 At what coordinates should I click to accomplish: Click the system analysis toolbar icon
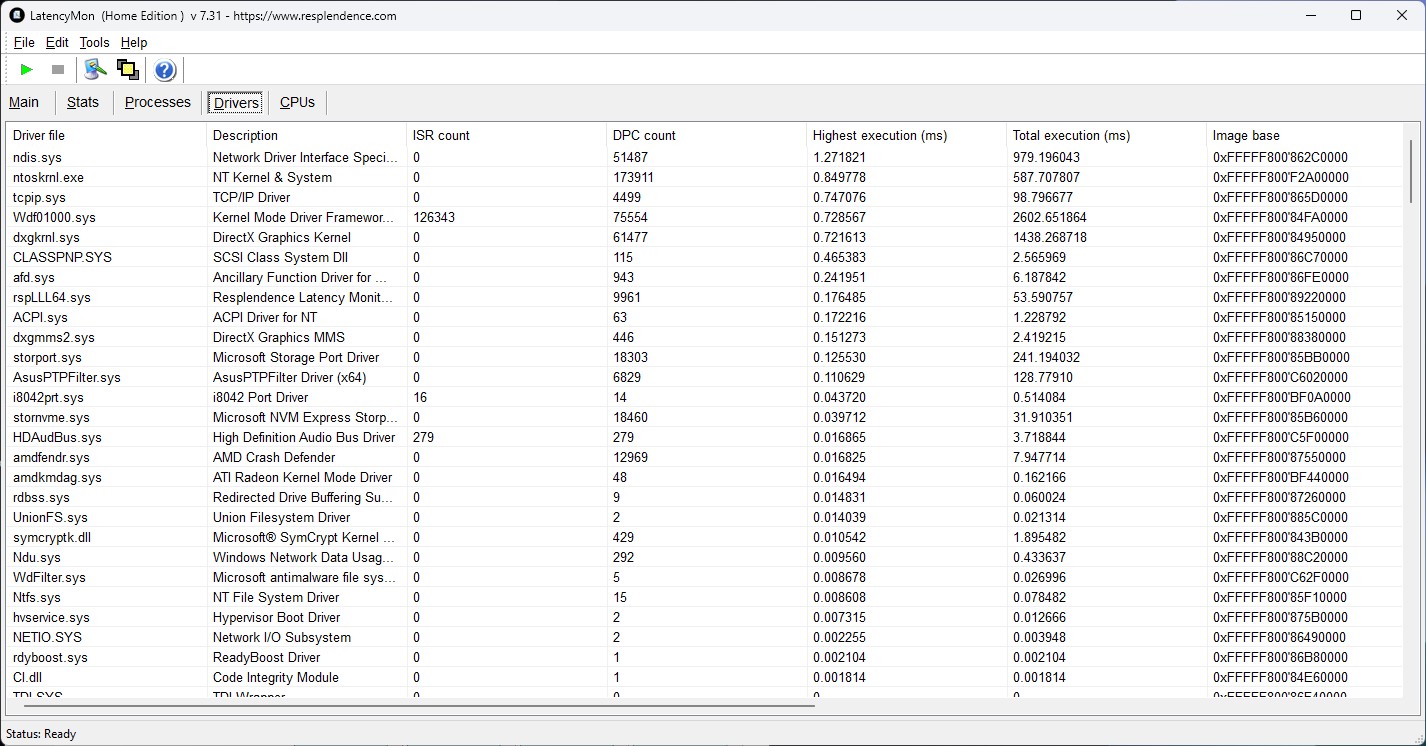95,70
